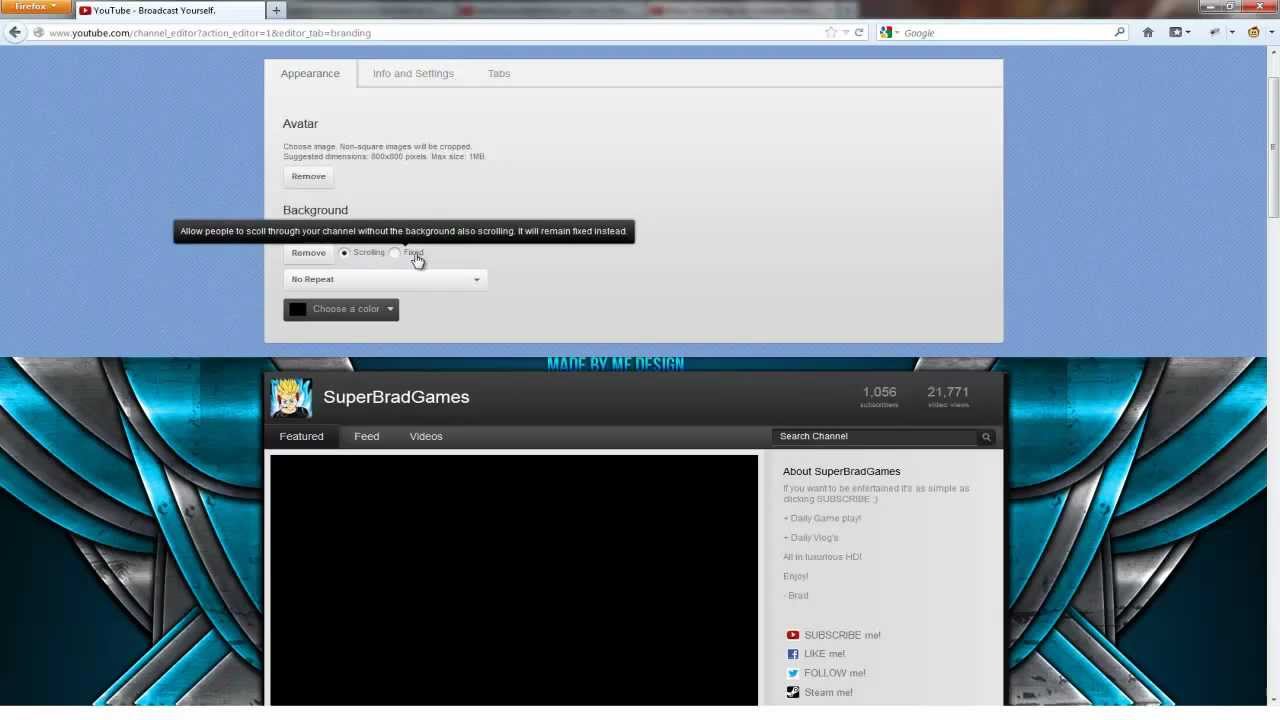The height and width of the screenshot is (720, 1280).
Task: Open the Videos channel tab
Action: click(x=426, y=437)
